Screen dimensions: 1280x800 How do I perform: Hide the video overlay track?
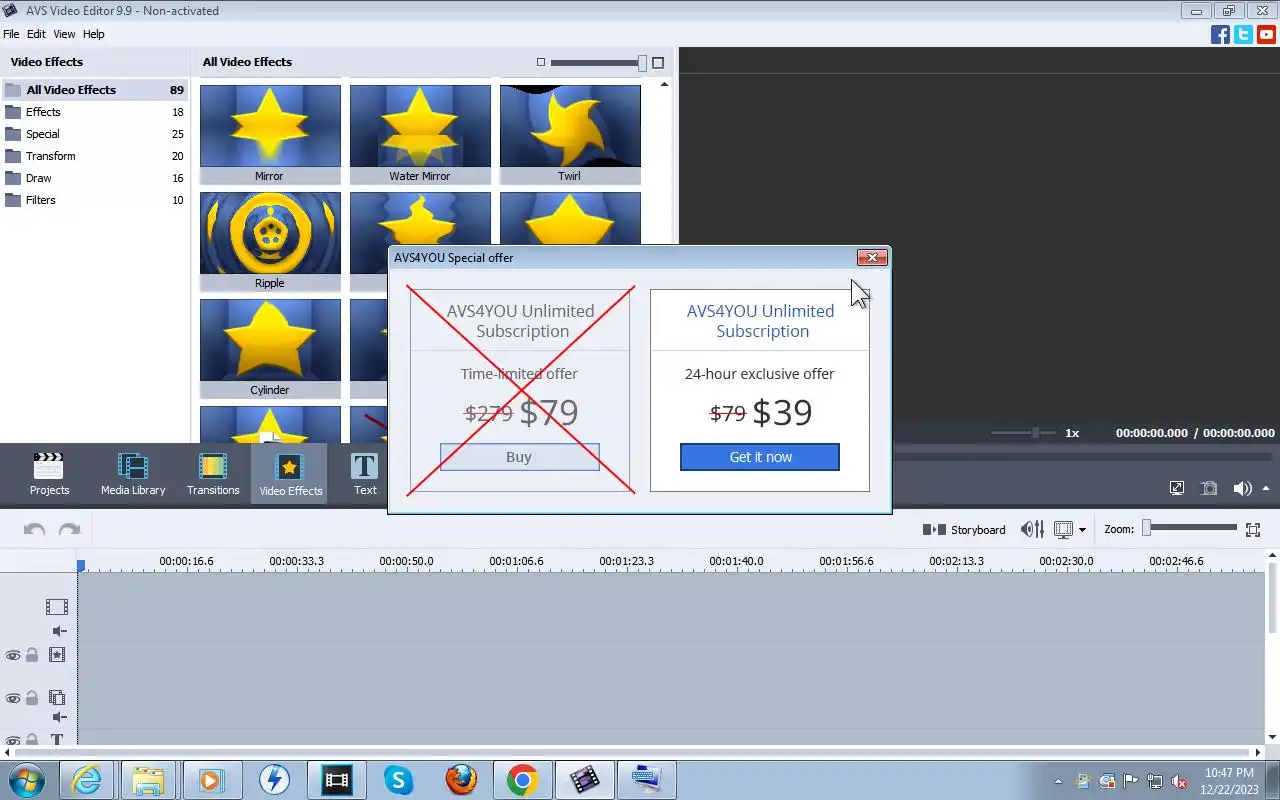[13, 698]
